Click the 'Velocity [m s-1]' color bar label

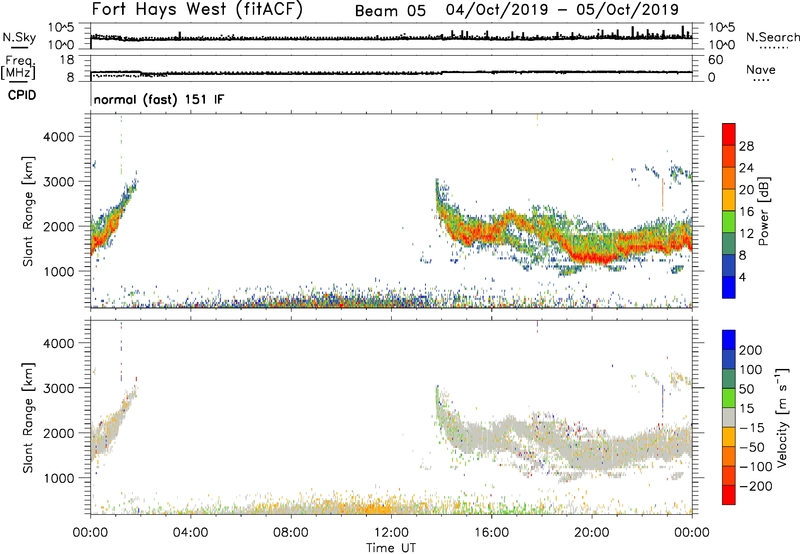click(782, 417)
